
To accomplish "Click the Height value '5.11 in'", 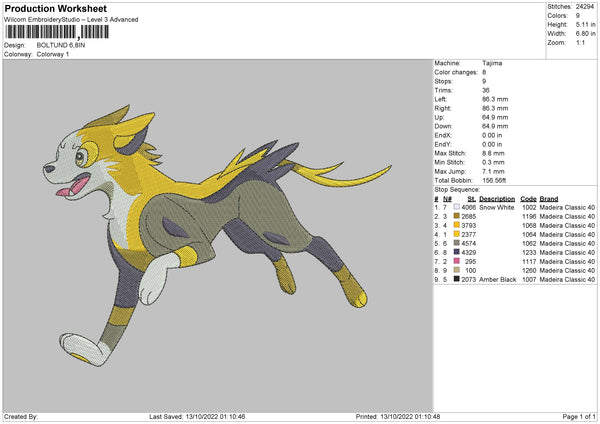I will (x=585, y=24).
